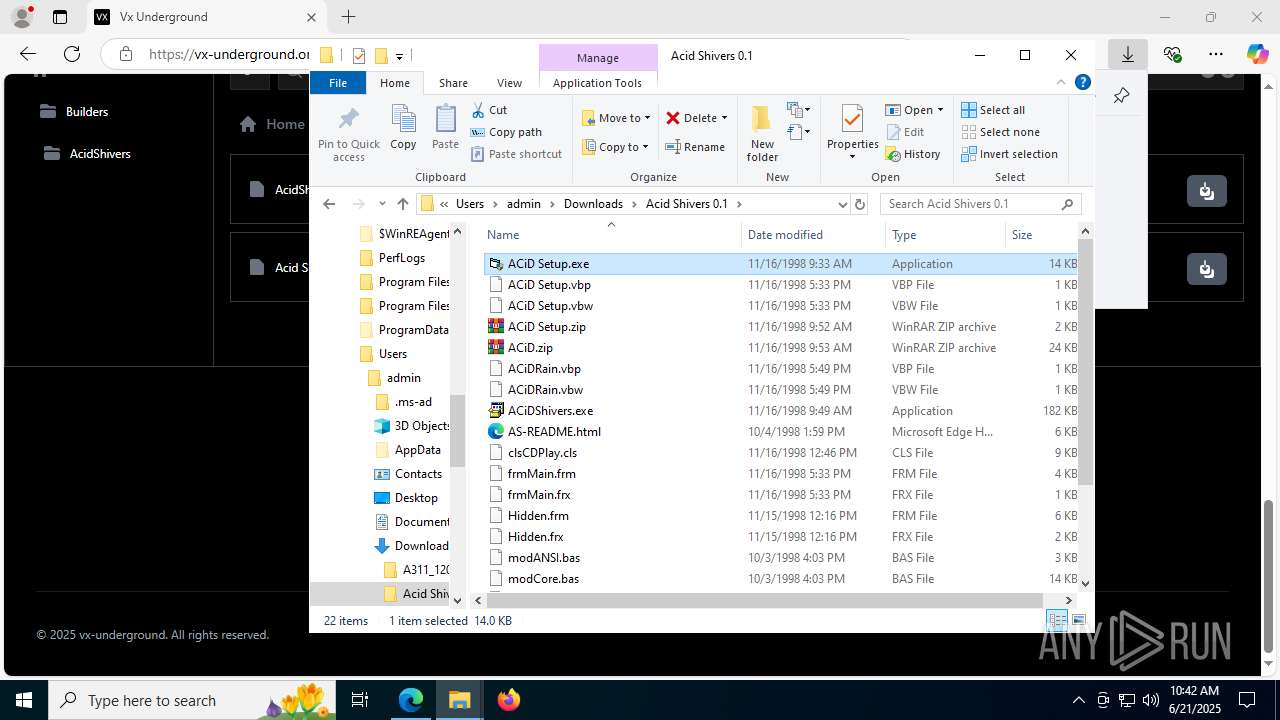Collapse the ribbon with the chevron
This screenshot has width=1280, height=720.
coord(1061,83)
